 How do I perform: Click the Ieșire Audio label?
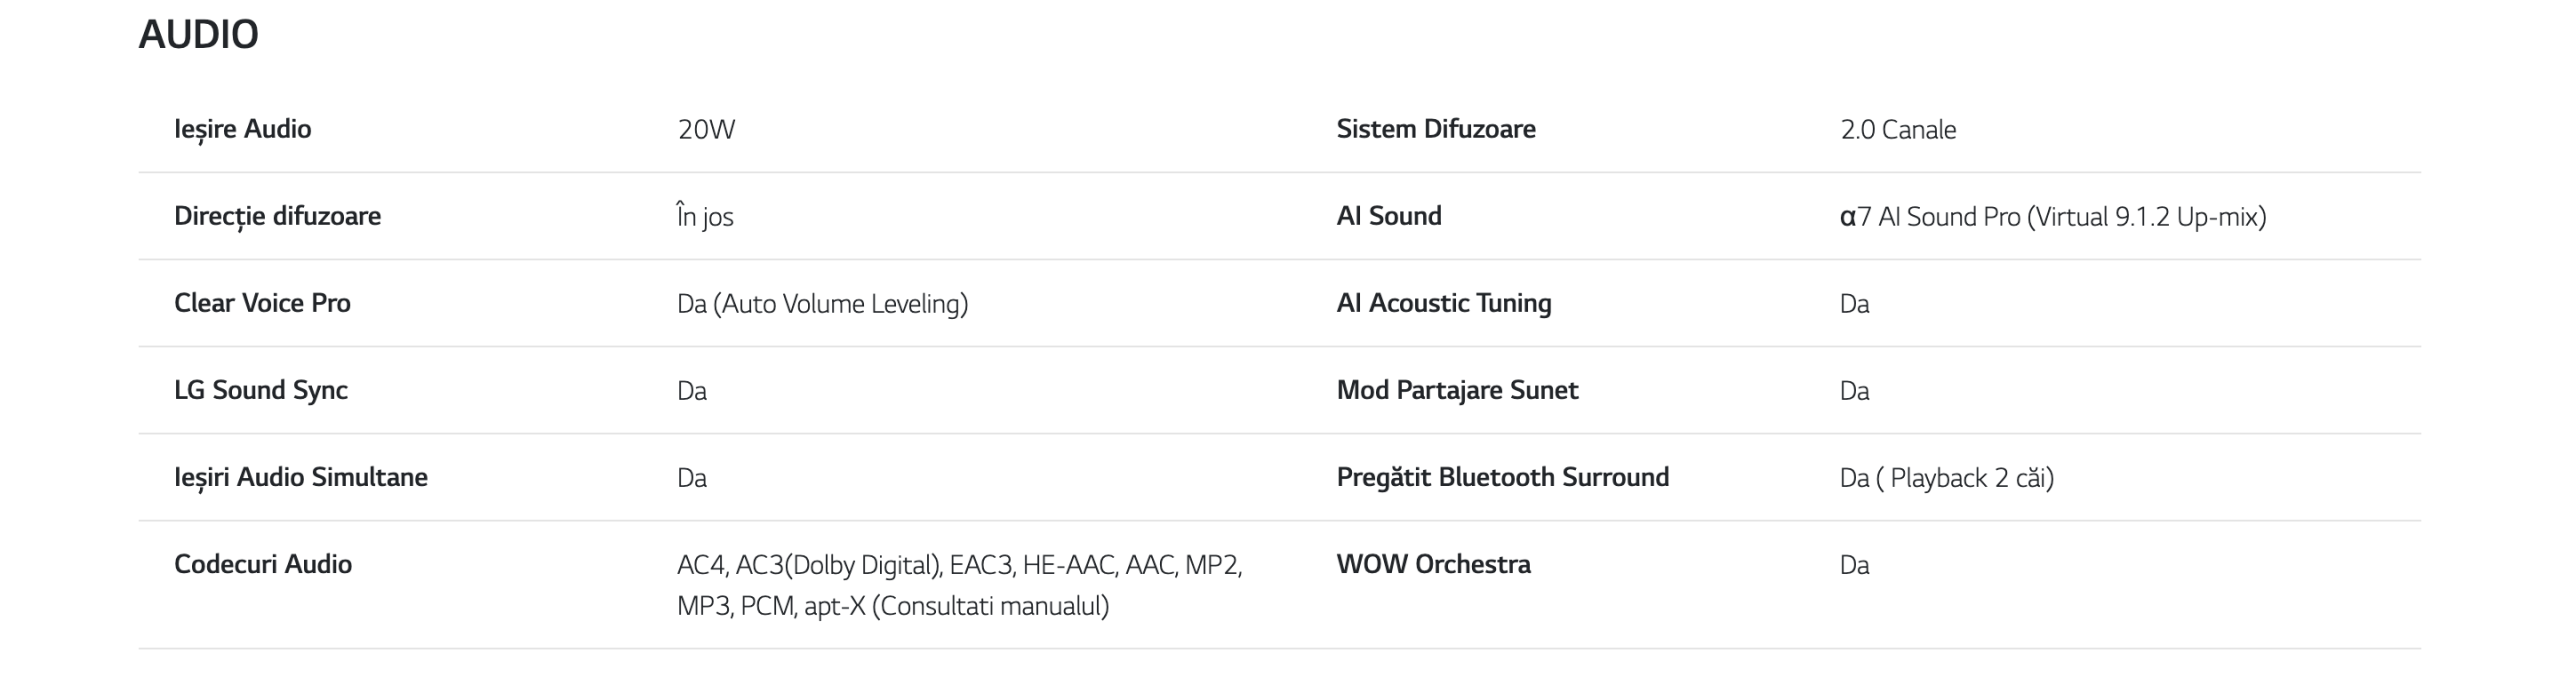click(242, 129)
